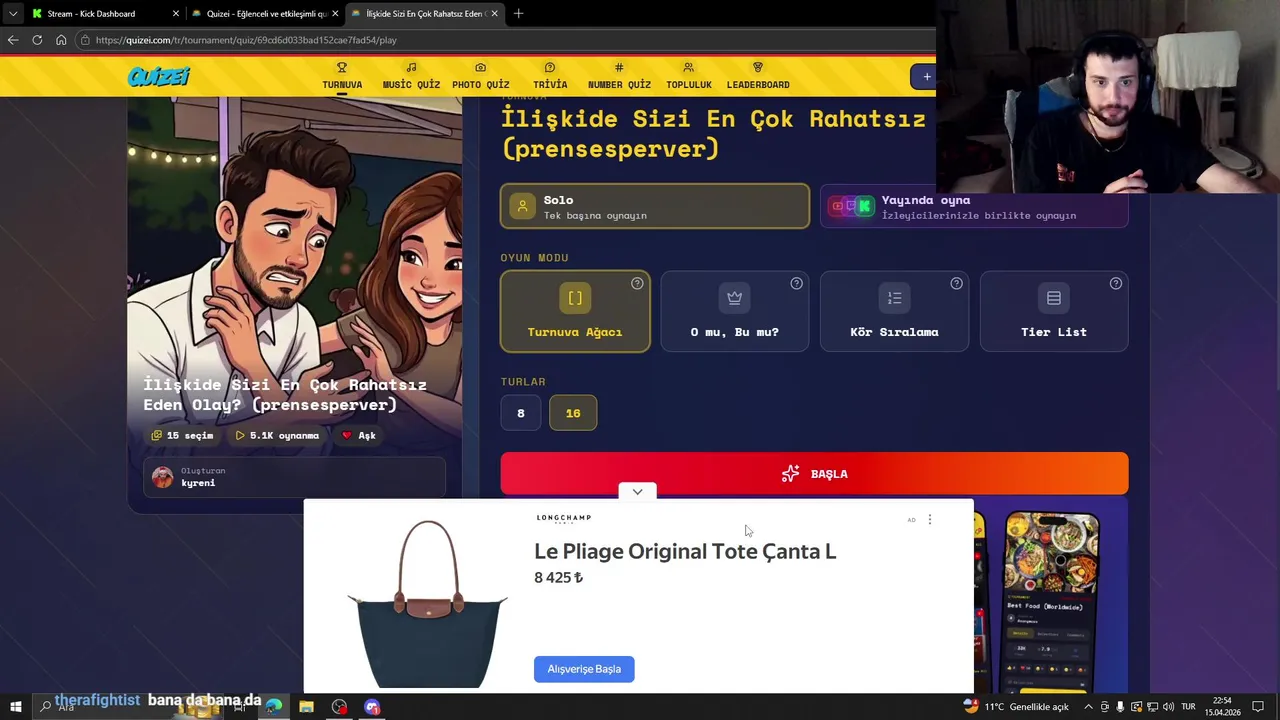Select Yayında oyna streaming mode

974,206
